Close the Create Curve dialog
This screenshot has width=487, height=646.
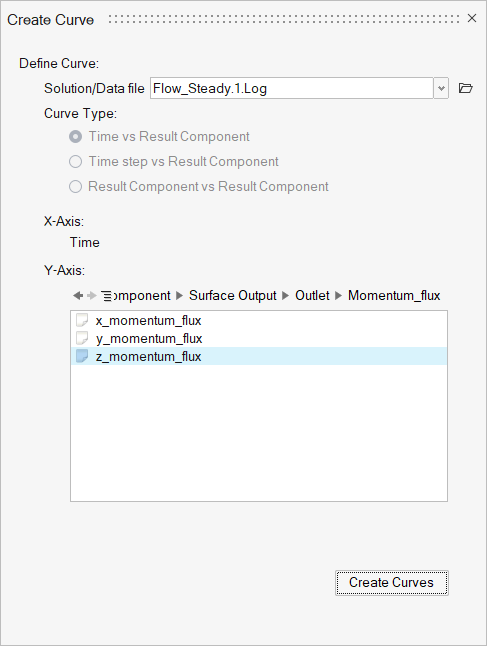pos(472,18)
